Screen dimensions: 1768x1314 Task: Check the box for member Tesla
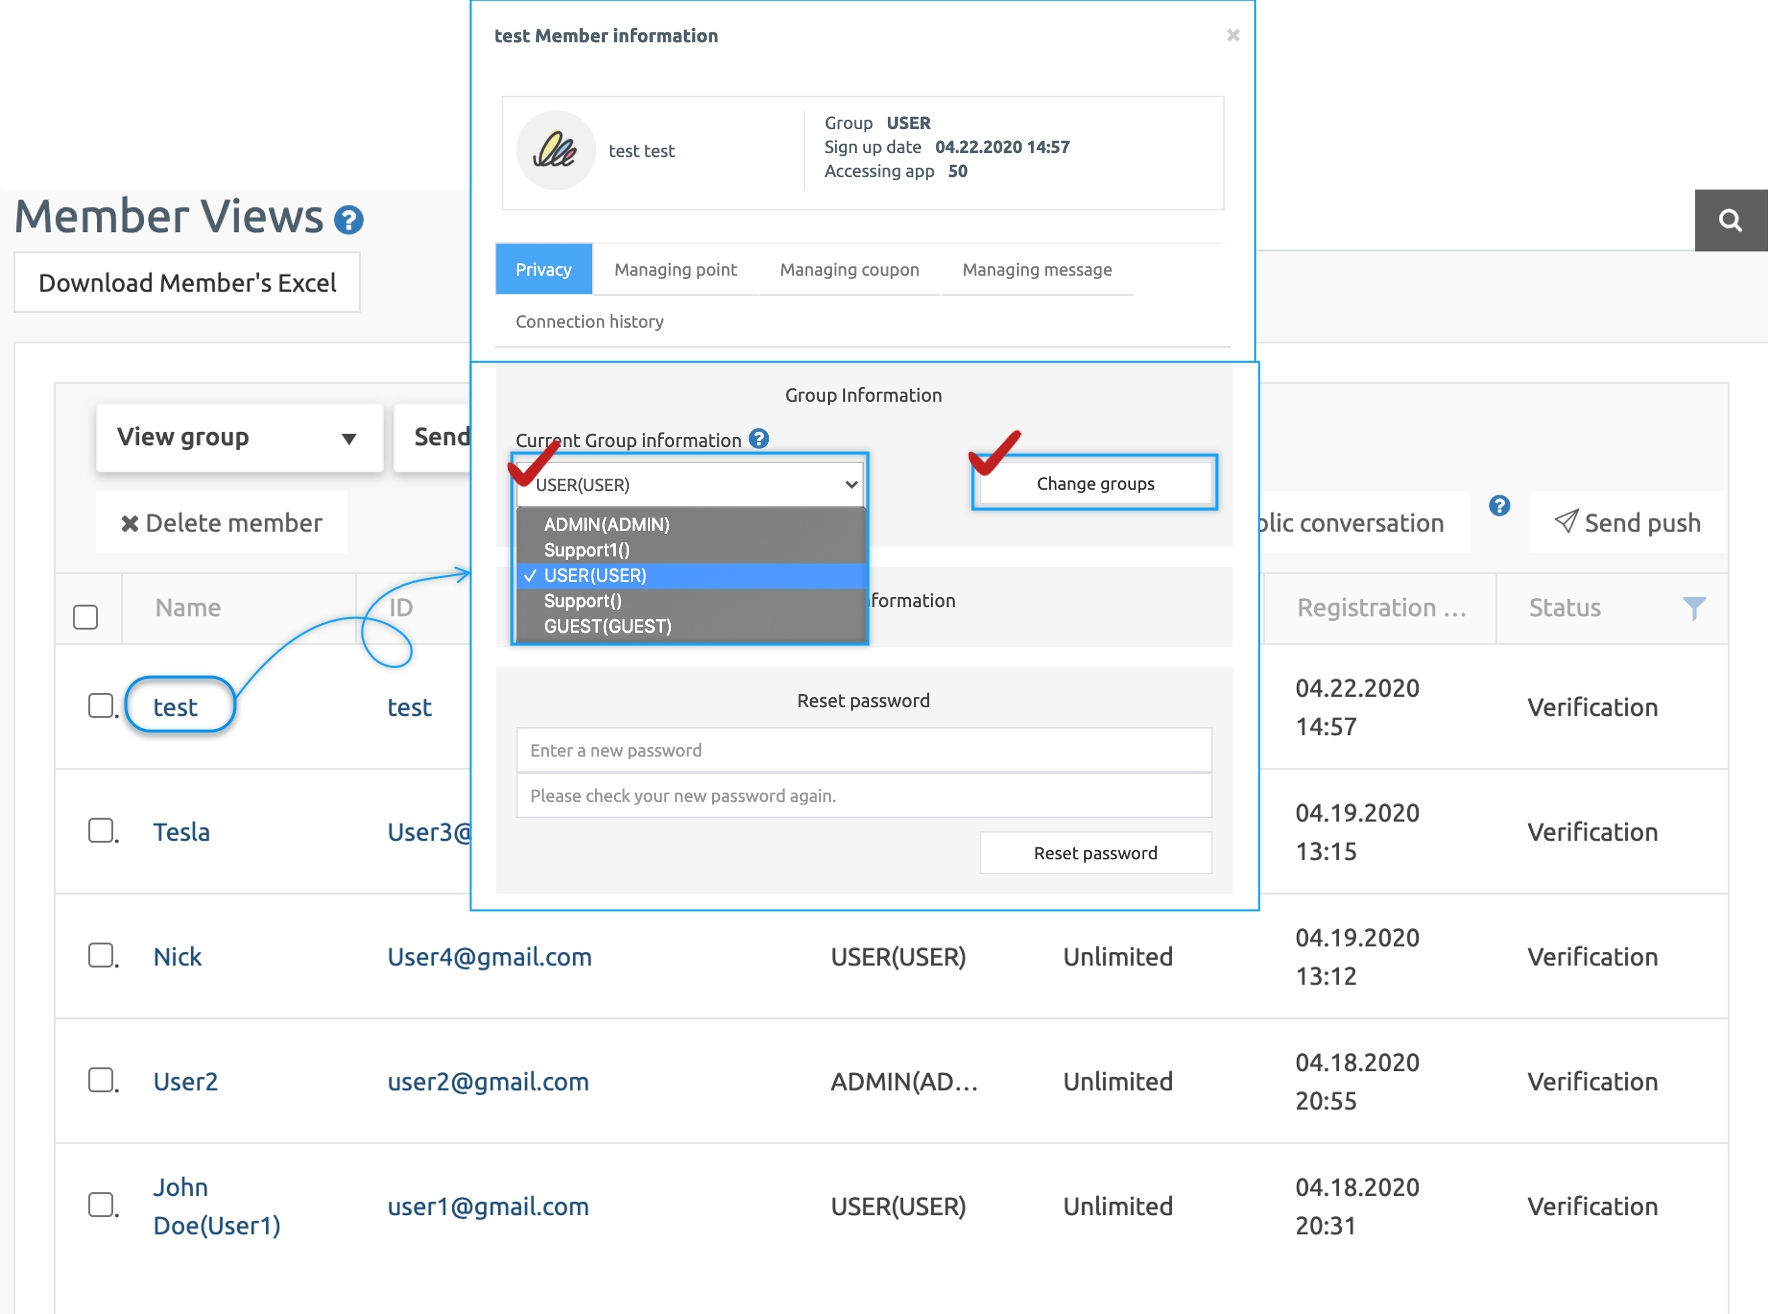click(x=101, y=831)
